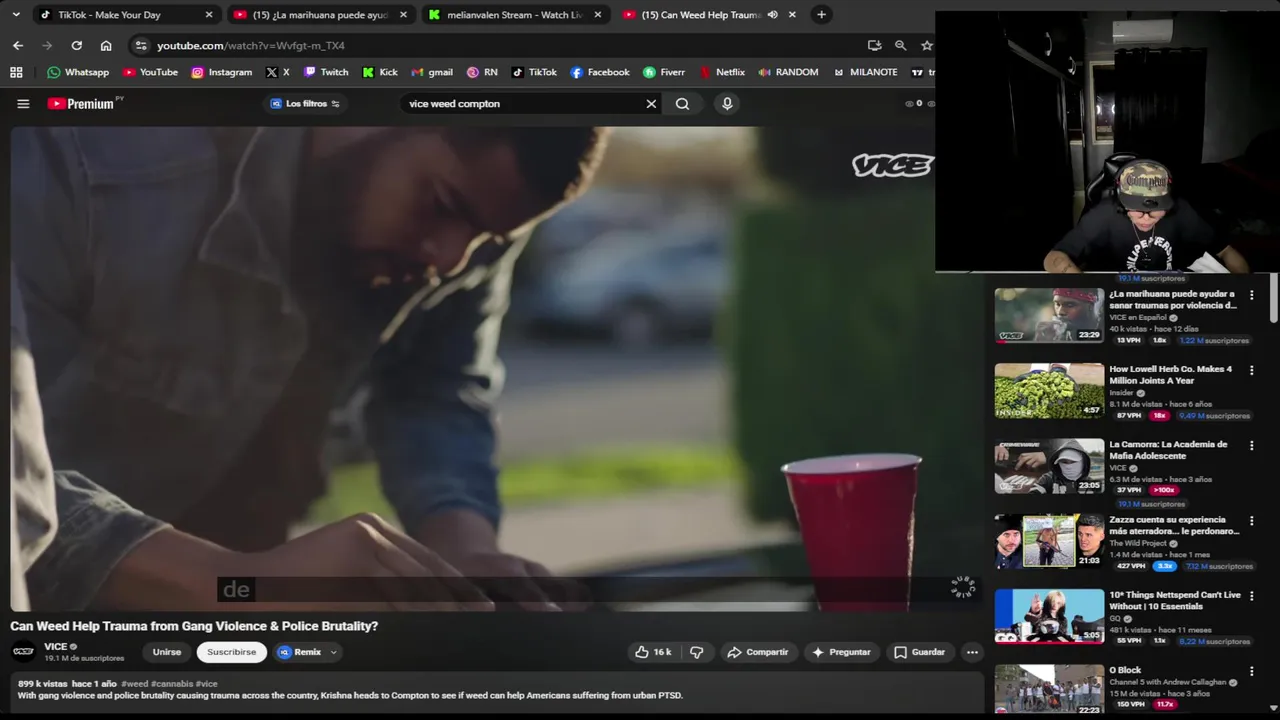Open La Camorra video thumbnail
This screenshot has width=1280, height=720.
[x=1049, y=465]
